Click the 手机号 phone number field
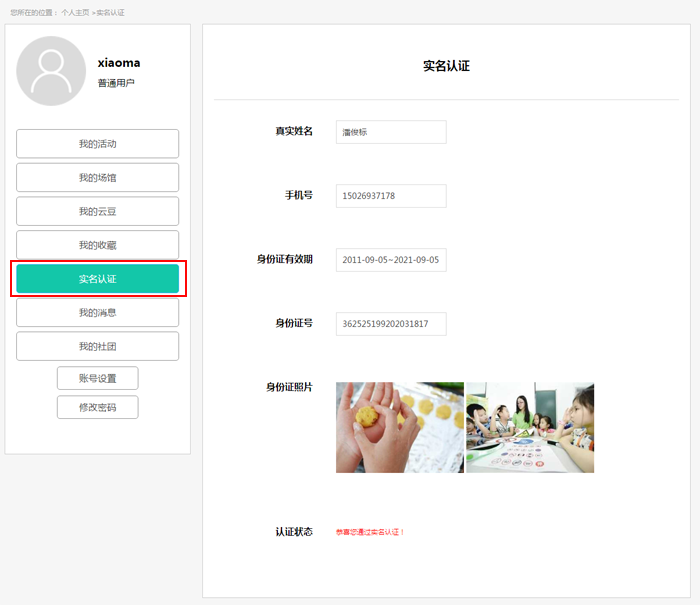Image resolution: width=700 pixels, height=605 pixels. 390,196
